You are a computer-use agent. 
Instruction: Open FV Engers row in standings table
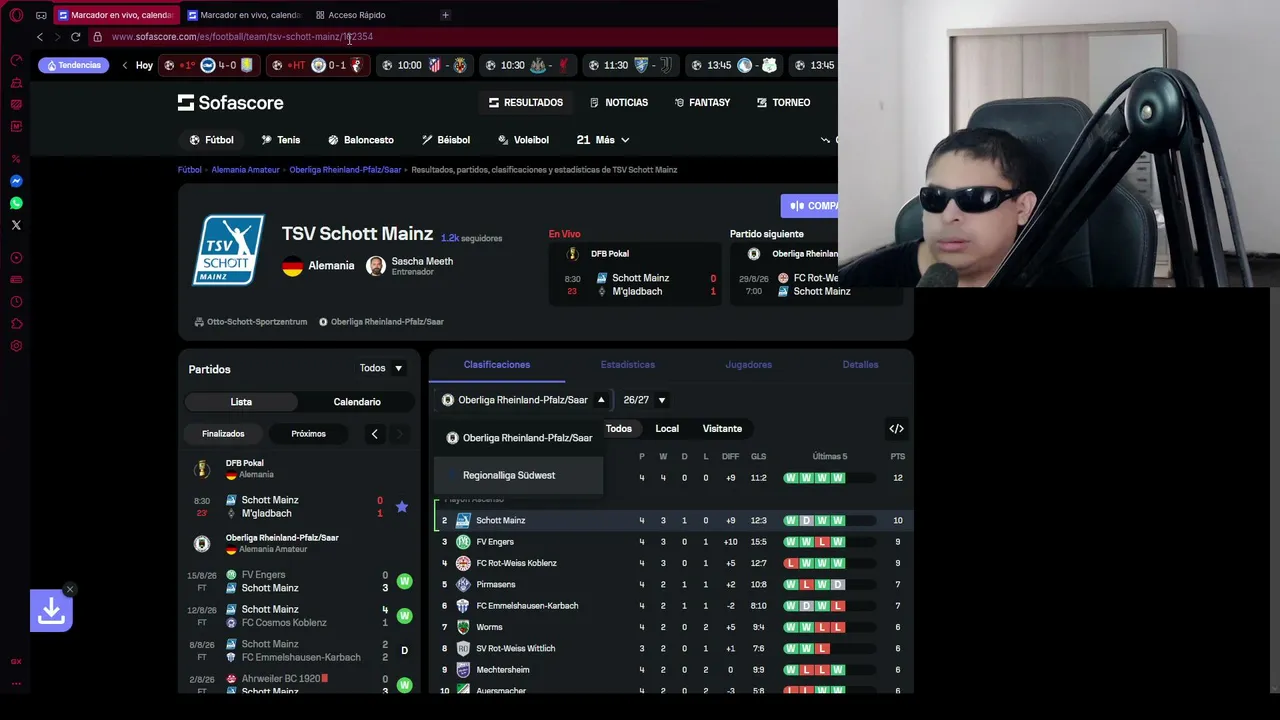[671, 542]
